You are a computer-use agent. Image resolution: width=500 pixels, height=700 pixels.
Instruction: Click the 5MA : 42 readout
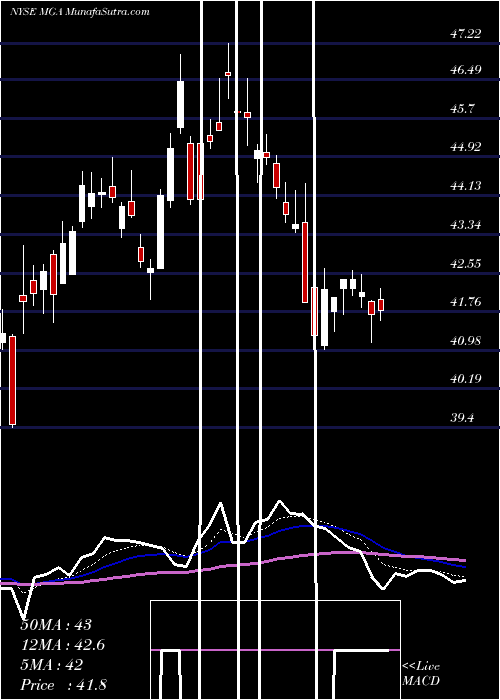point(51,665)
